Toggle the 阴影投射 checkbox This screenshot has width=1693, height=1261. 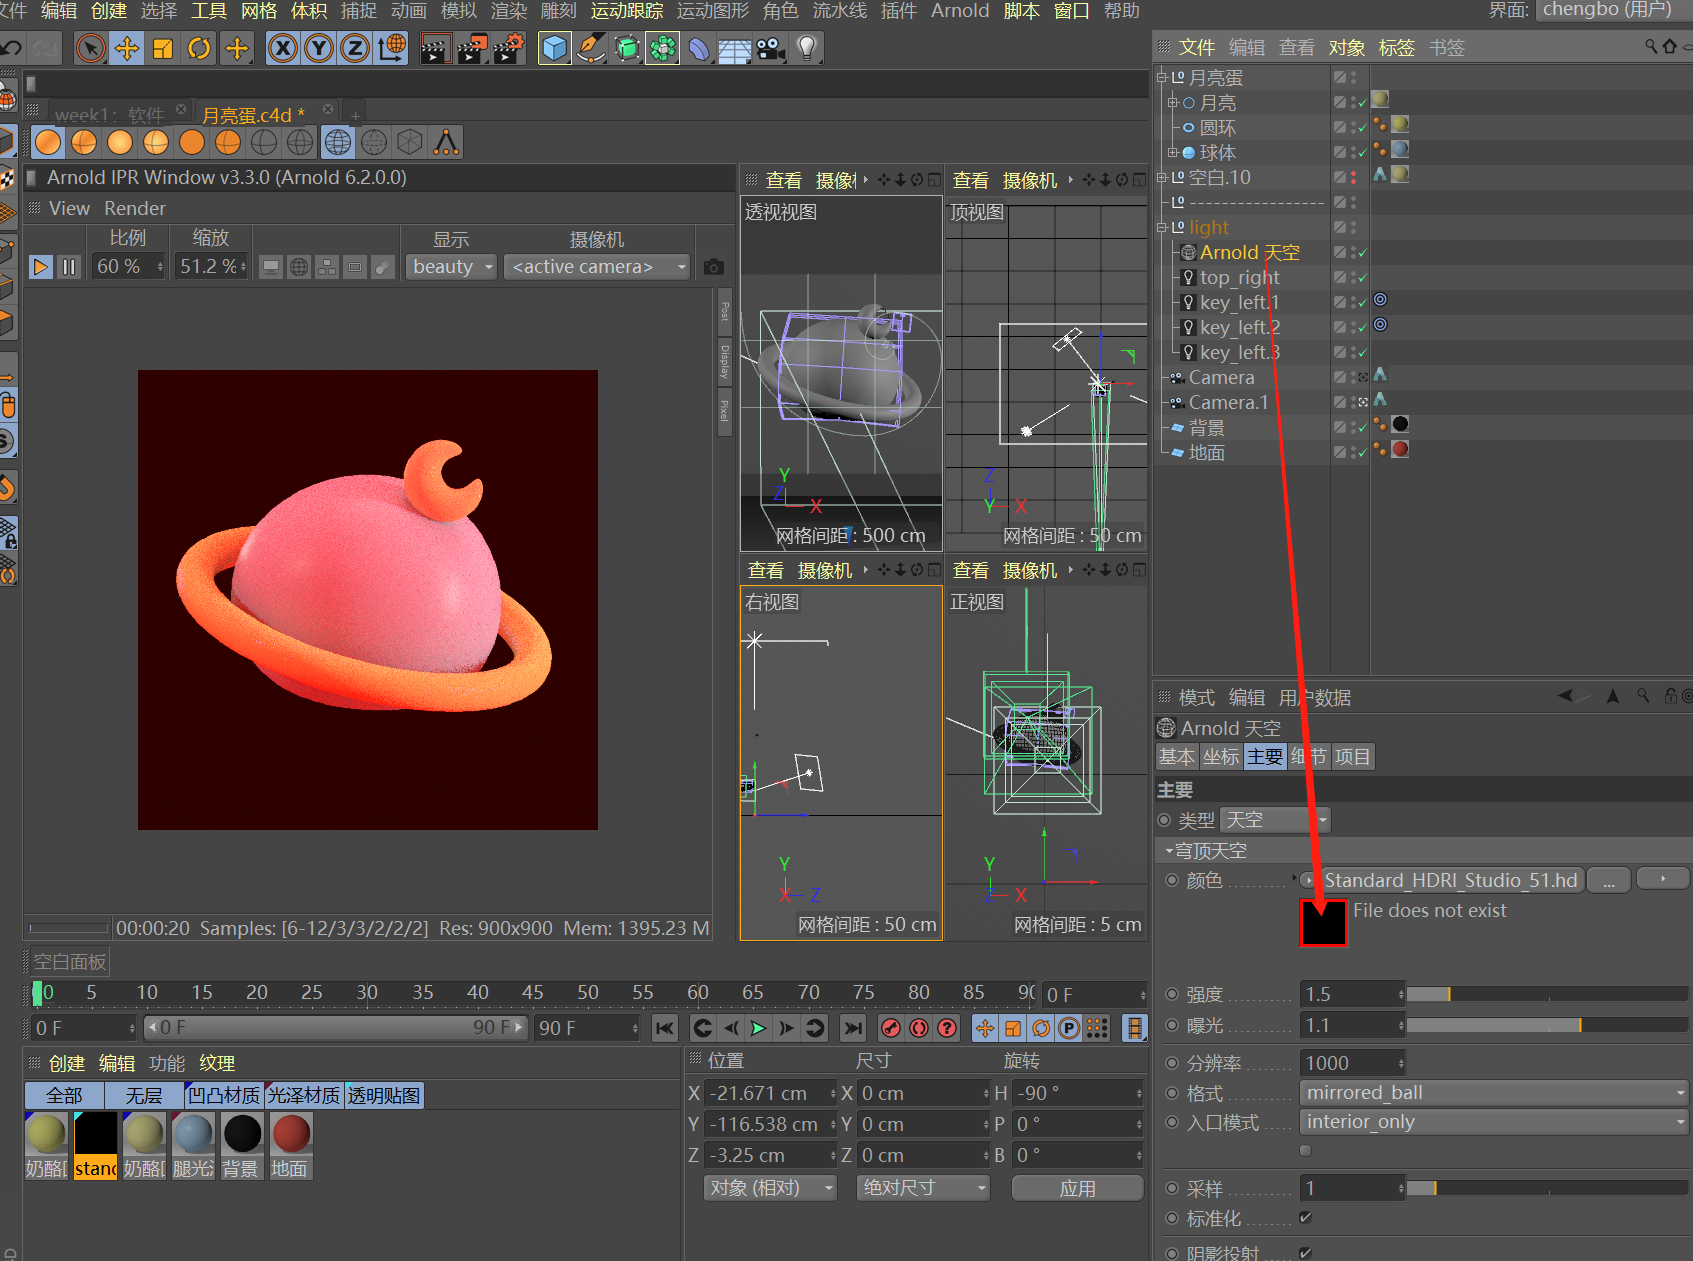pyautogui.click(x=1305, y=1252)
